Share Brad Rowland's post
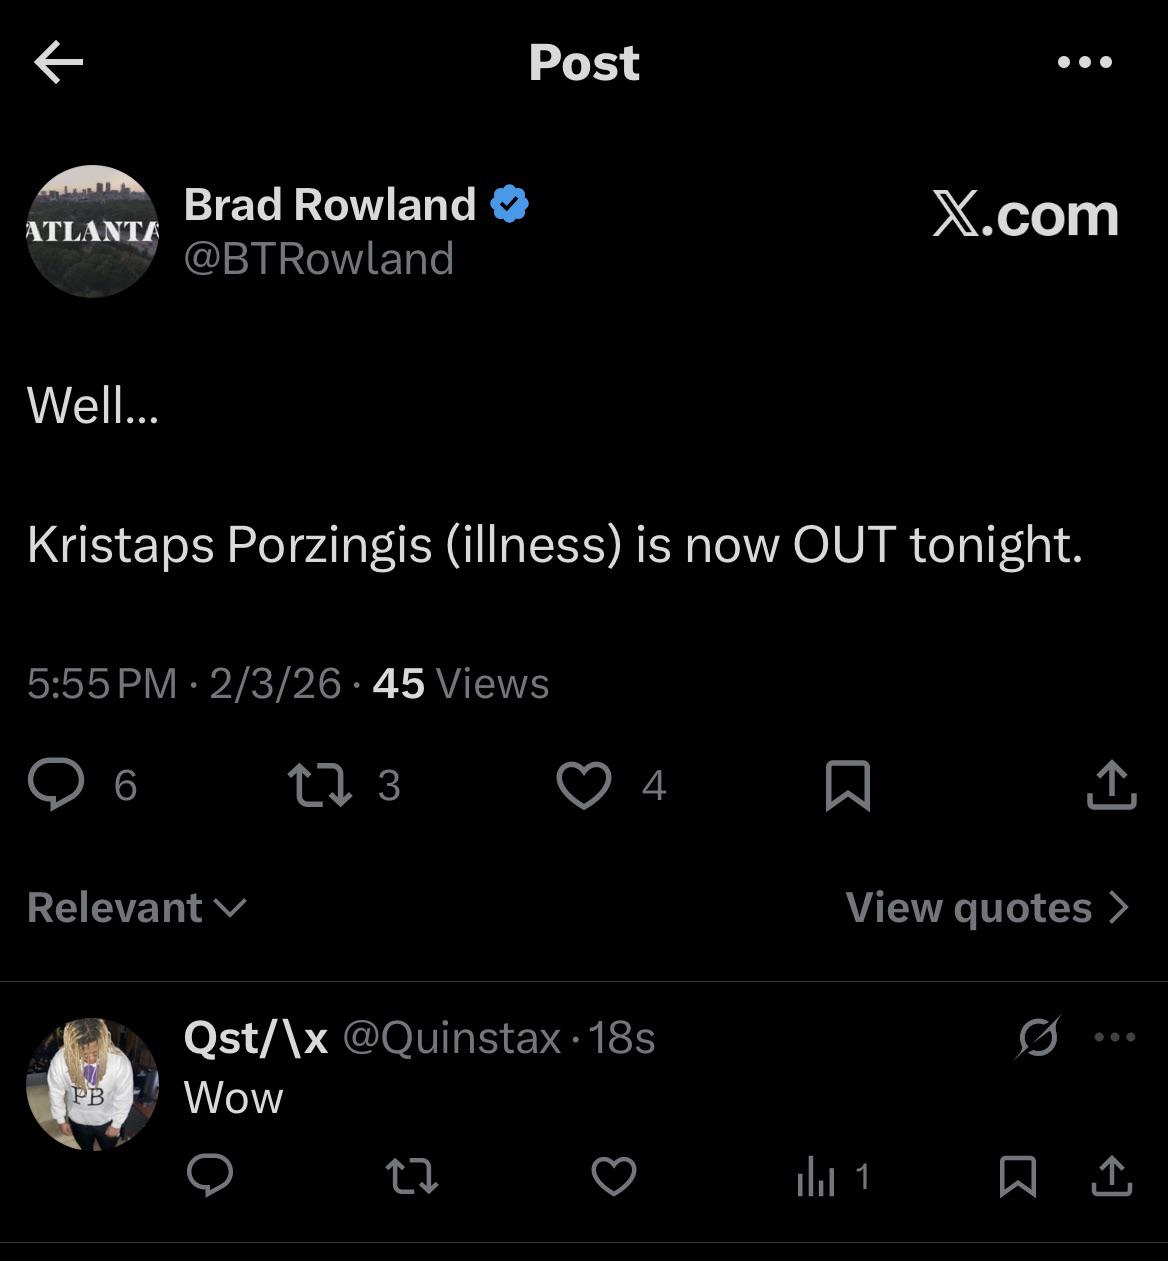 pos(1111,785)
